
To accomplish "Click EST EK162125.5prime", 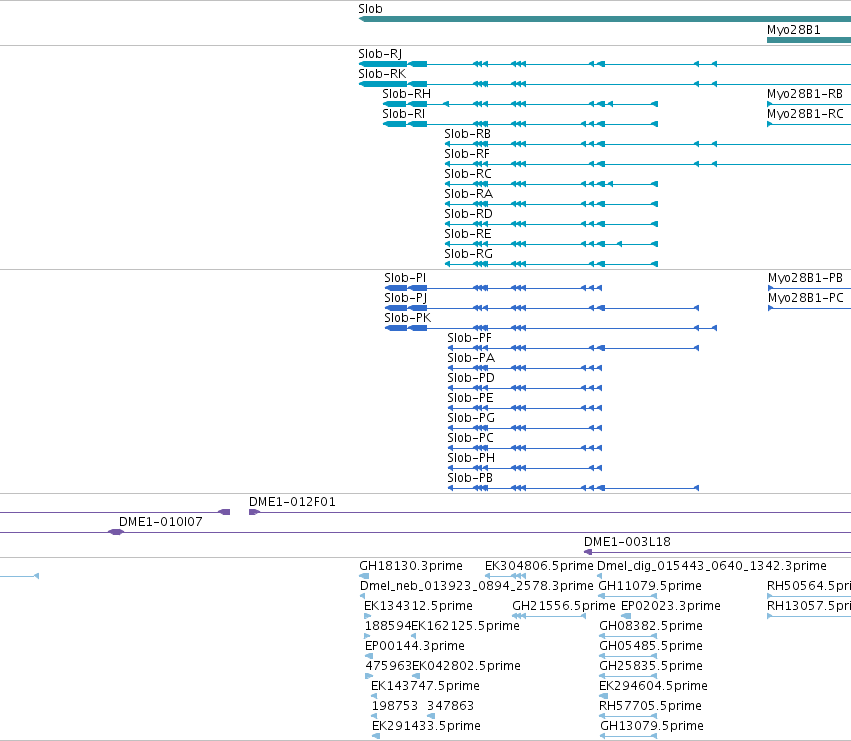I will tap(466, 626).
